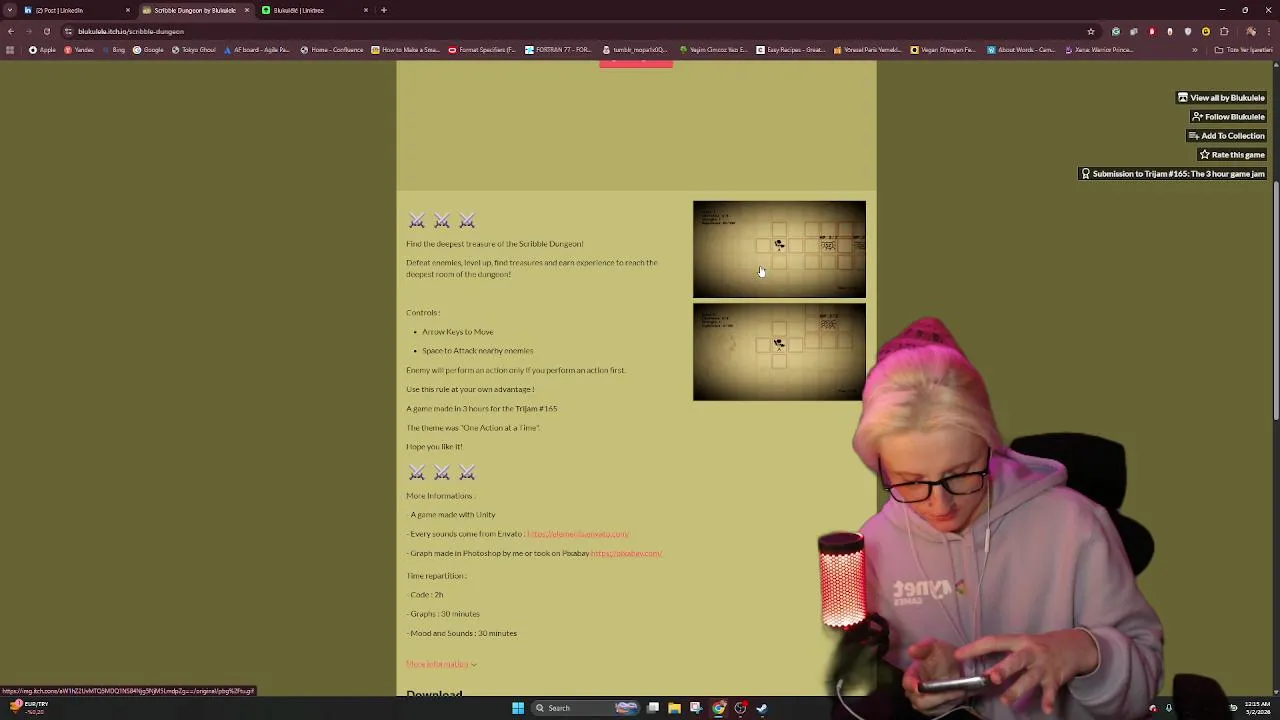
Task: Expand the More information section
Action: pyautogui.click(x=441, y=664)
